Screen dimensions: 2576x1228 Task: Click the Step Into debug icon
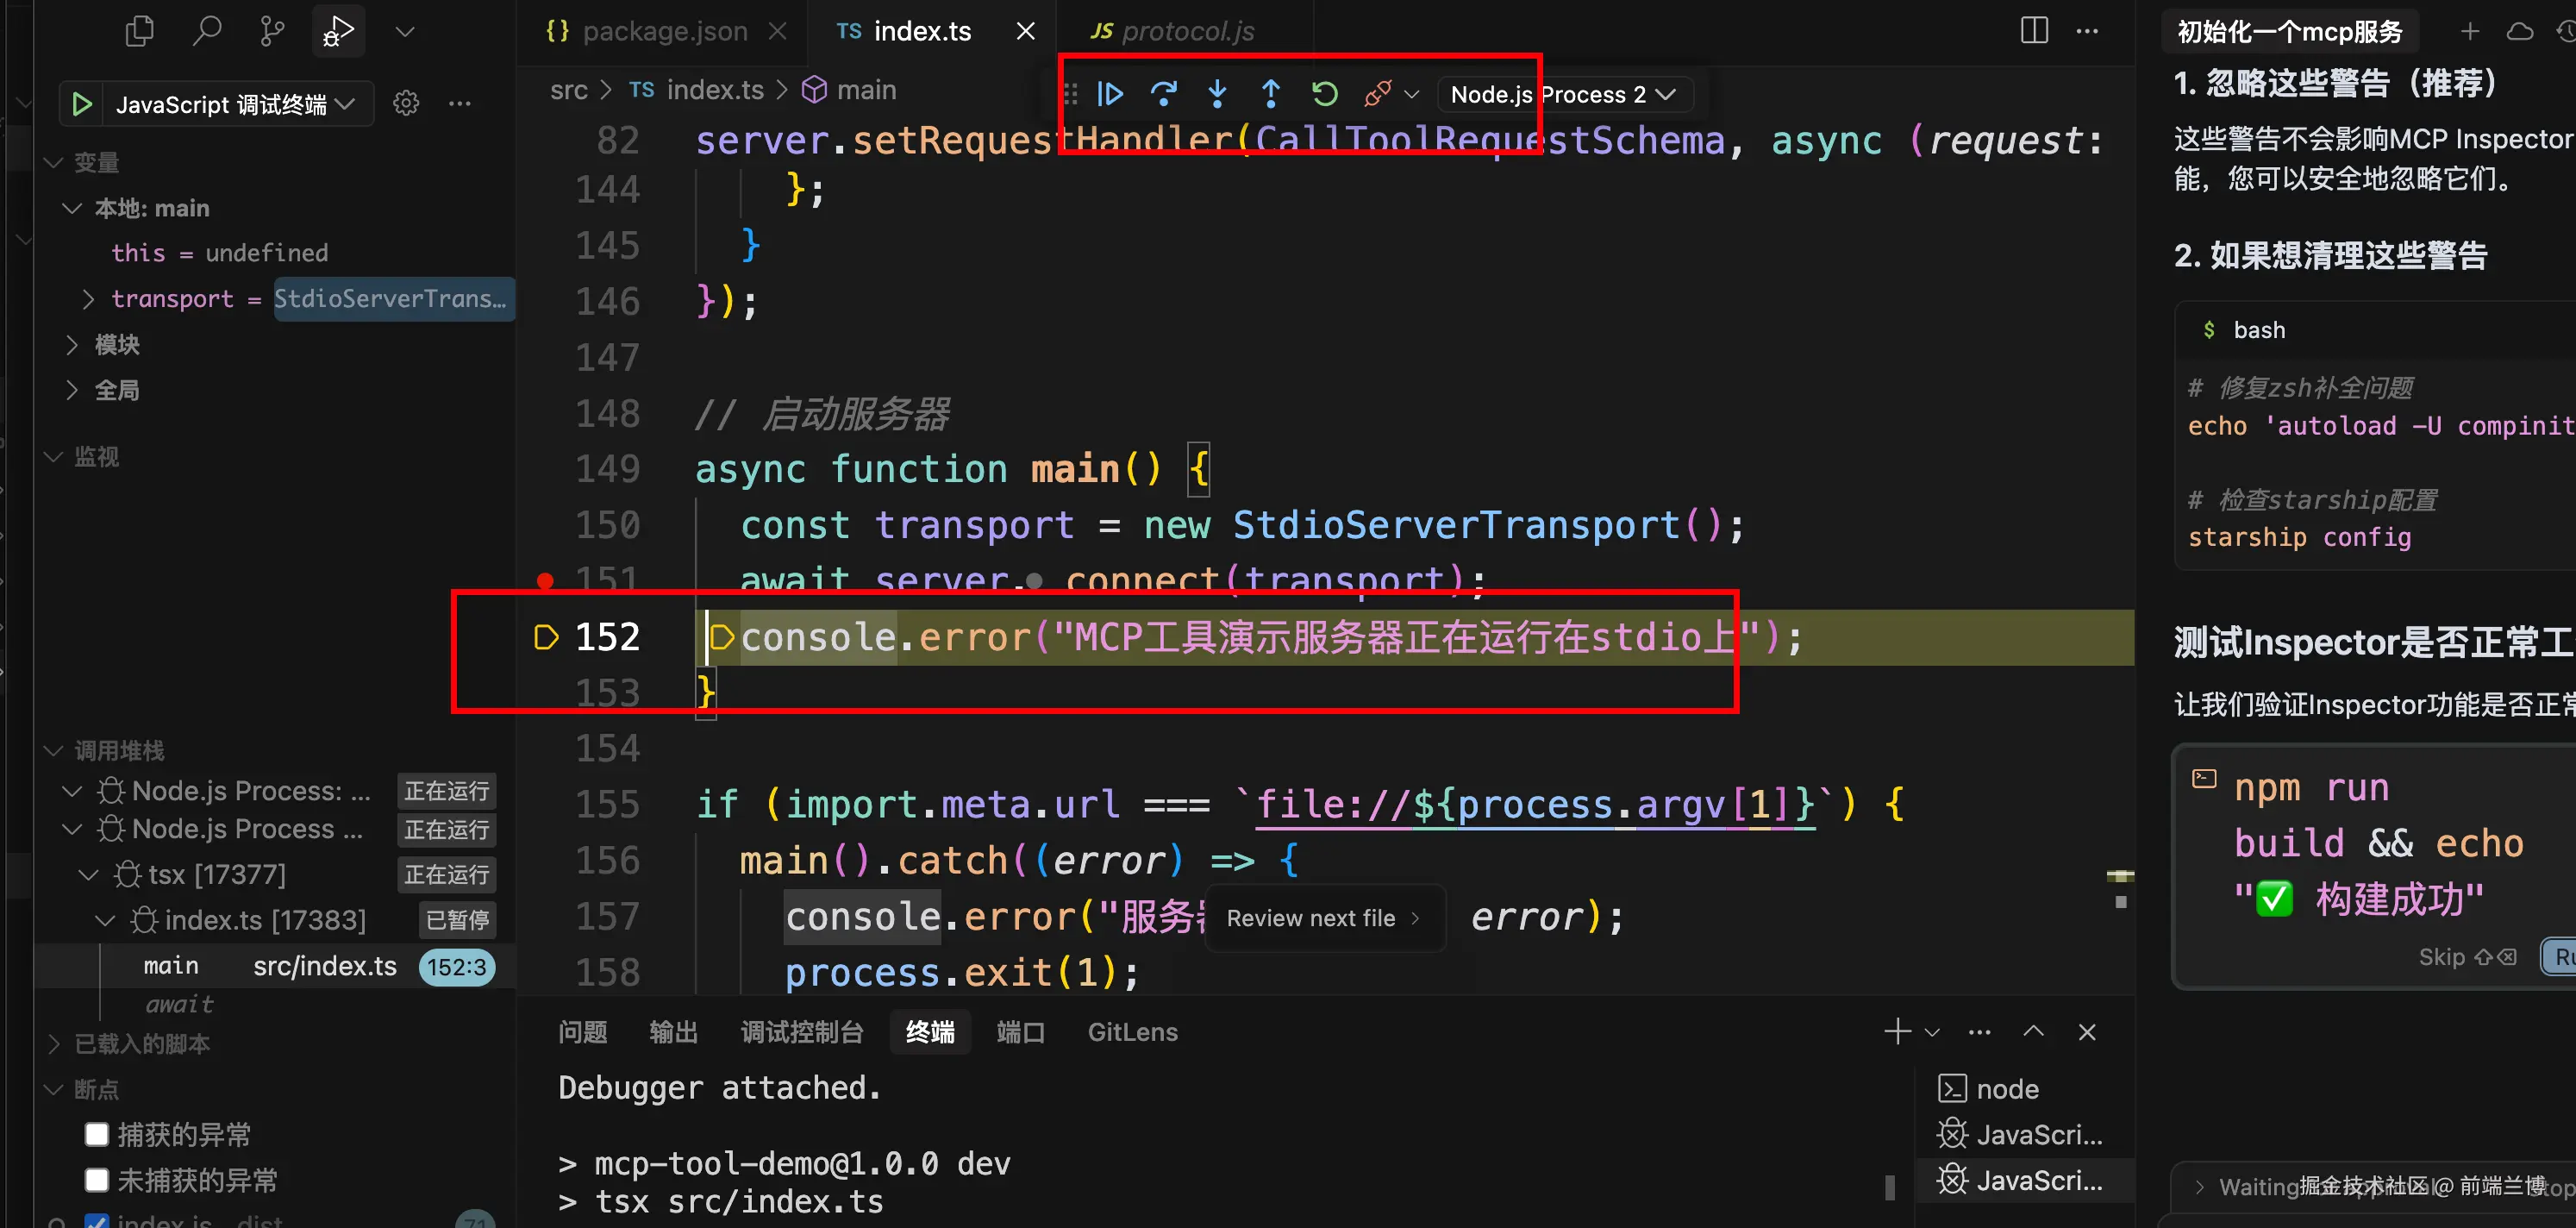(1217, 94)
